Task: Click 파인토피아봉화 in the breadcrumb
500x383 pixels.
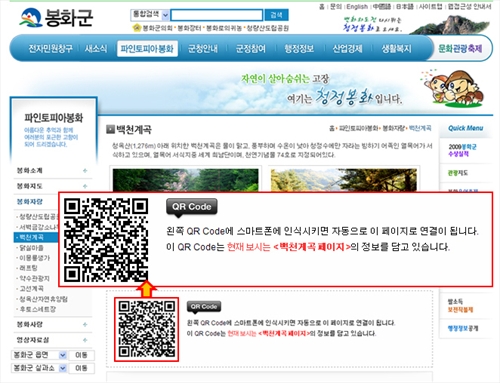Action: coord(359,128)
